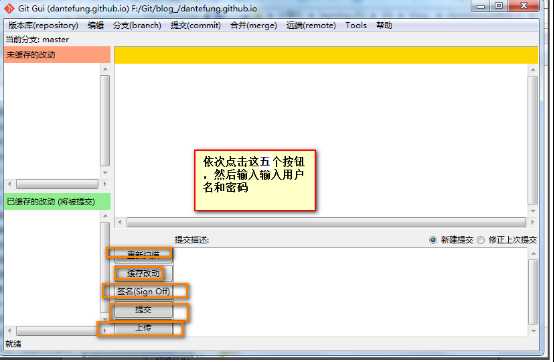Open the 帮助 help menu
The height and width of the screenshot is (362, 554).
pos(384,25)
